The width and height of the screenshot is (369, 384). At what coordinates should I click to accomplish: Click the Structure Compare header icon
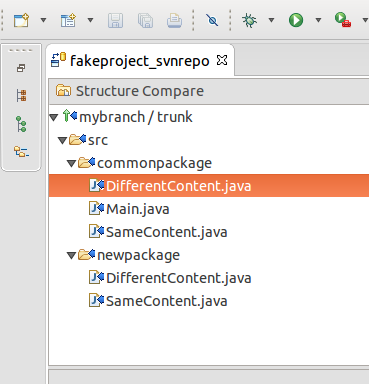click(63, 91)
